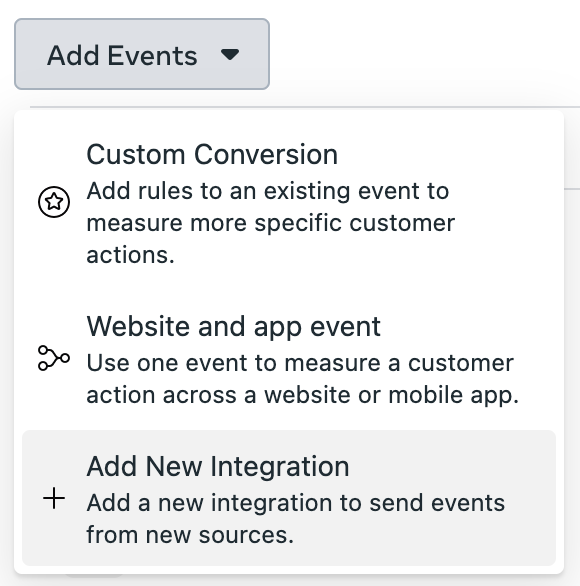
Task: Collapse the Add Events dropdown using its caret
Action: (x=229, y=55)
